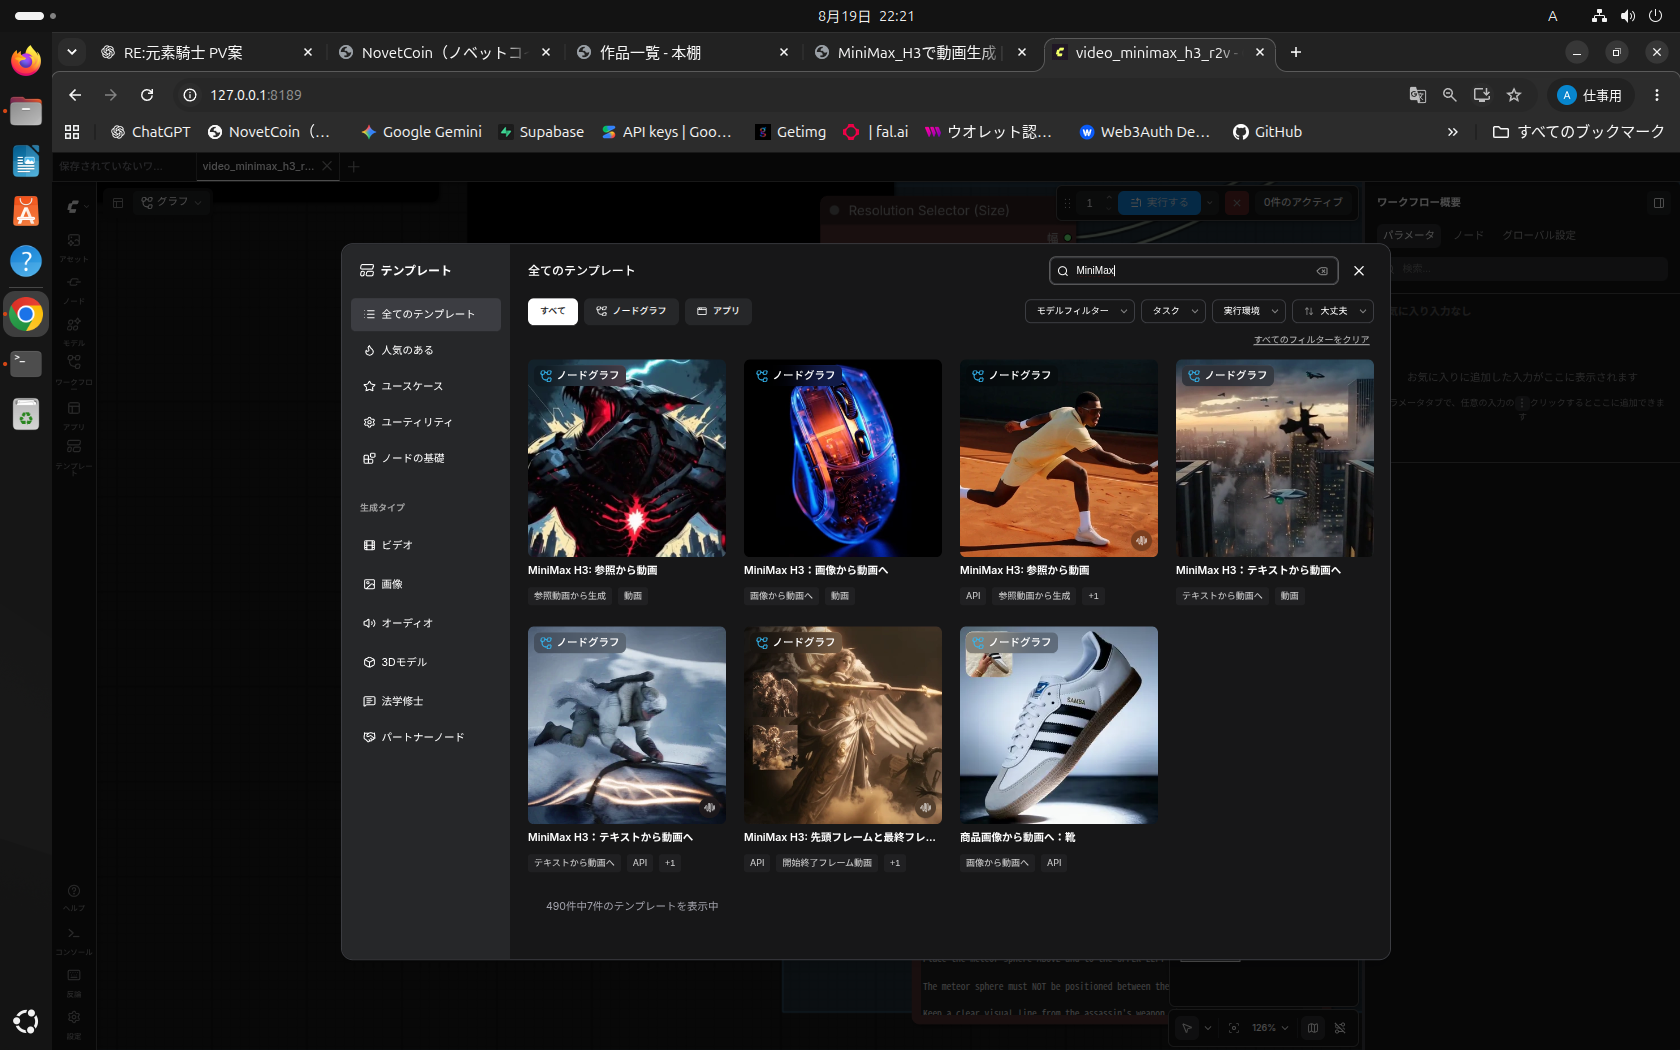Go back in Chrome
The width and height of the screenshot is (1680, 1050).
(x=75, y=95)
